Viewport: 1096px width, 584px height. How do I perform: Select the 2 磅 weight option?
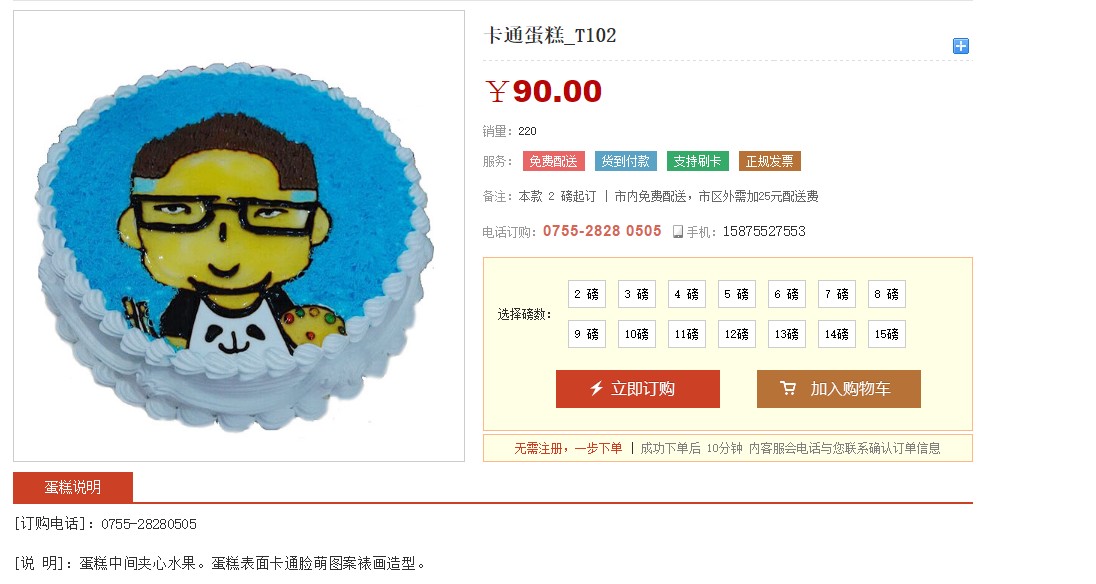[x=586, y=294]
